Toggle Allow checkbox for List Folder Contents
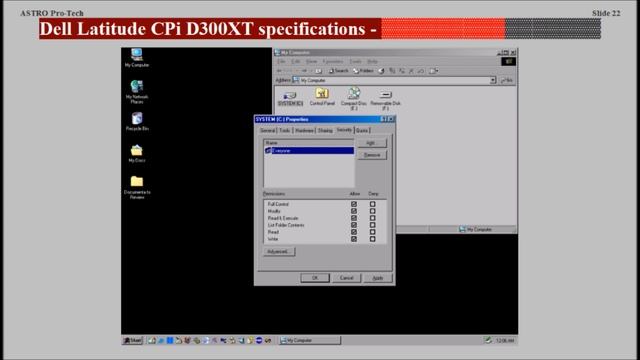This screenshot has width=640, height=360. pyautogui.click(x=354, y=225)
